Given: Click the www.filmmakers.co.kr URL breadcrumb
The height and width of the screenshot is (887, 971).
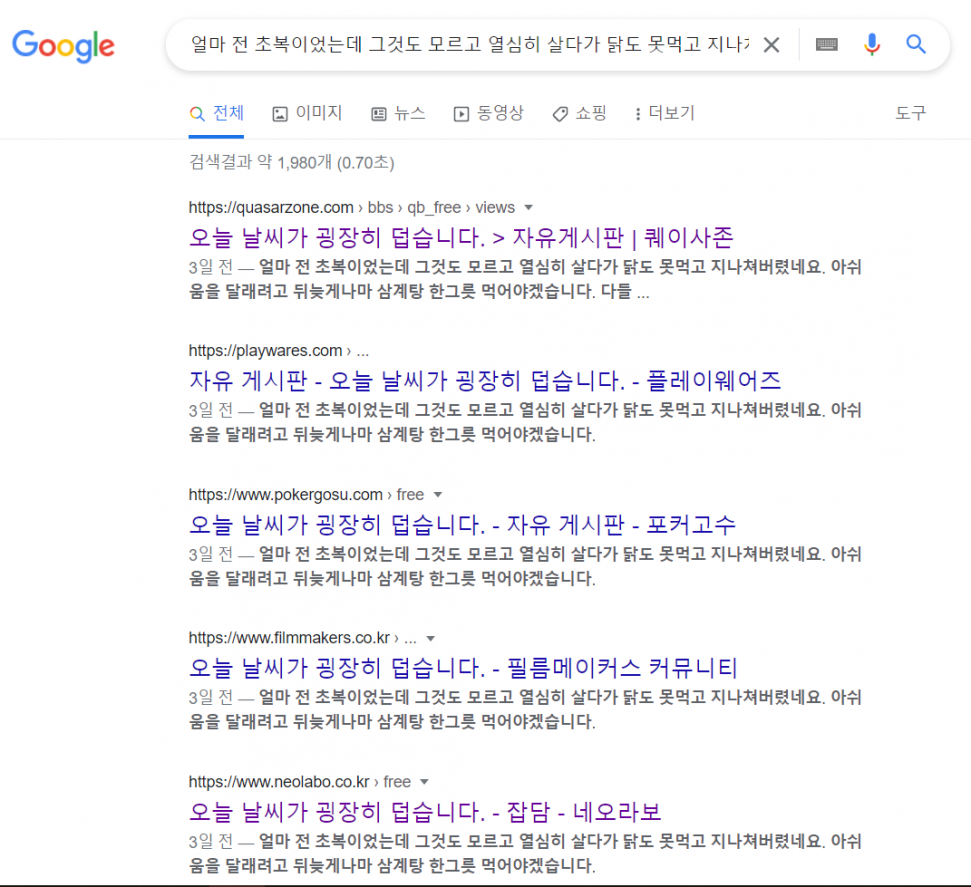Looking at the screenshot, I should click(x=303, y=638).
